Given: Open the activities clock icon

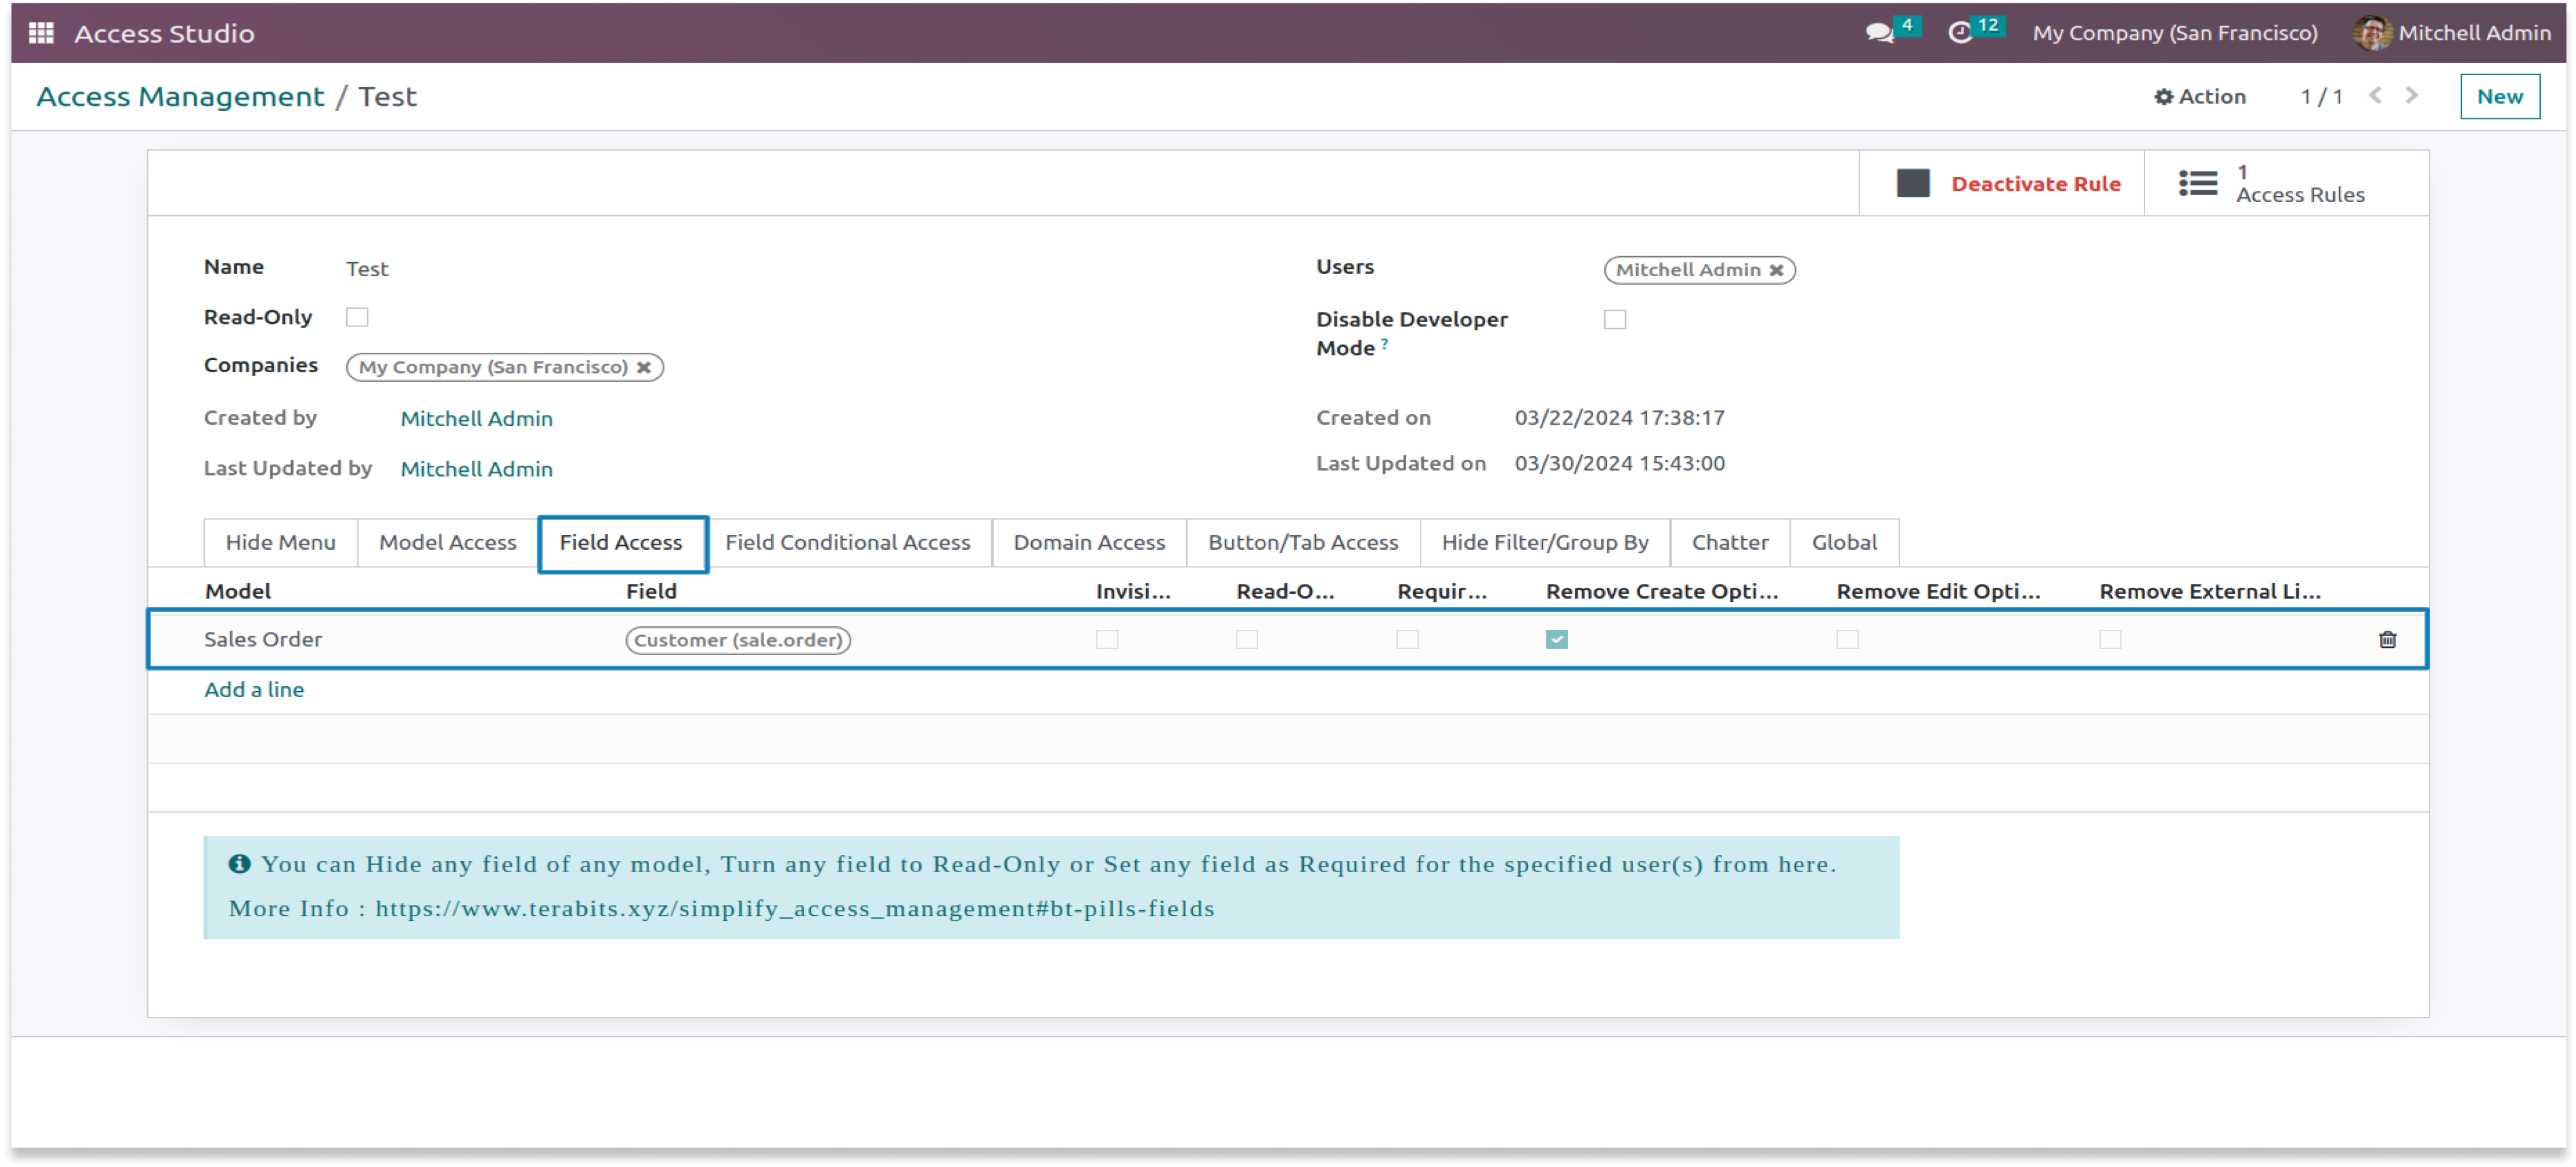Looking at the screenshot, I should (1960, 33).
